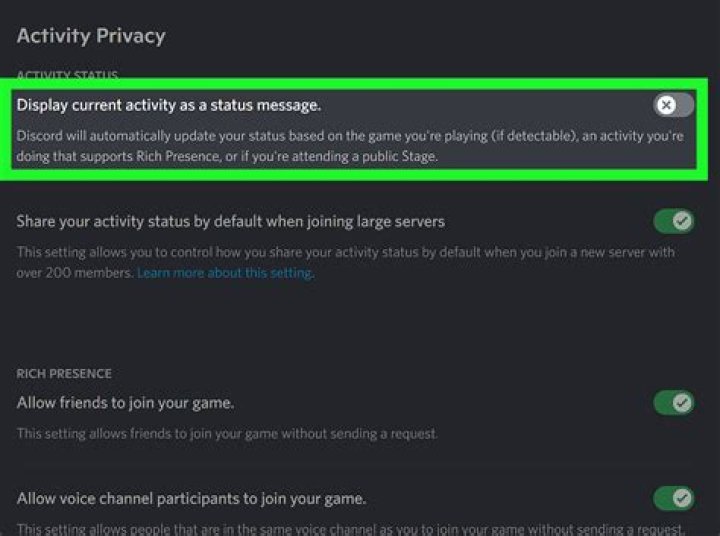Click checkmark knob on friends join game switch

pos(682,403)
